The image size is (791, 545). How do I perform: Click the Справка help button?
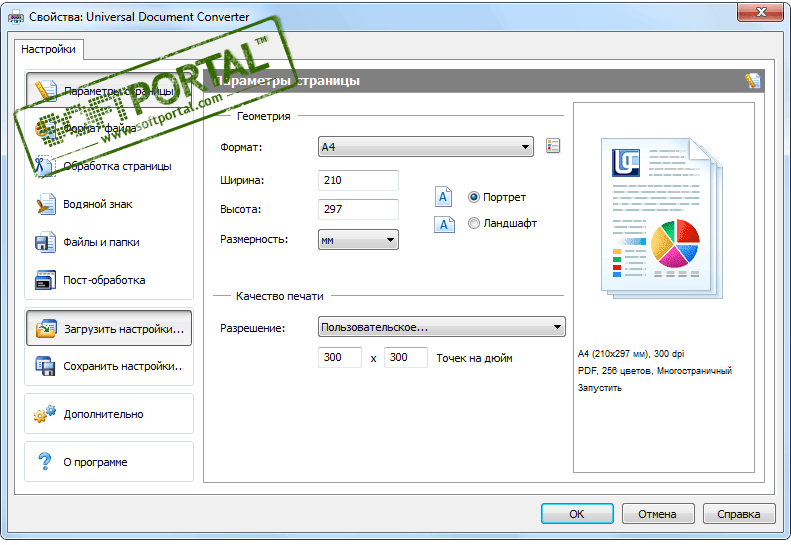(739, 514)
